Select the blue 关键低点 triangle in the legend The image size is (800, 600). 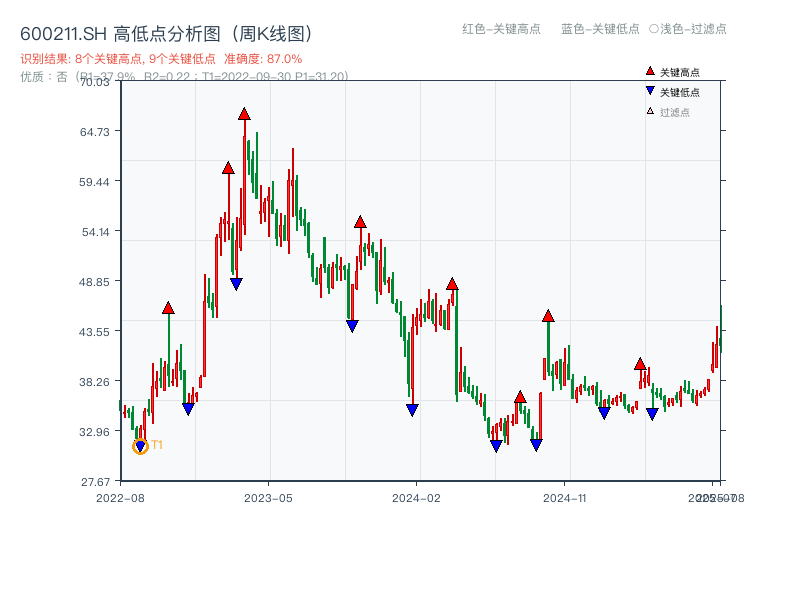648,88
